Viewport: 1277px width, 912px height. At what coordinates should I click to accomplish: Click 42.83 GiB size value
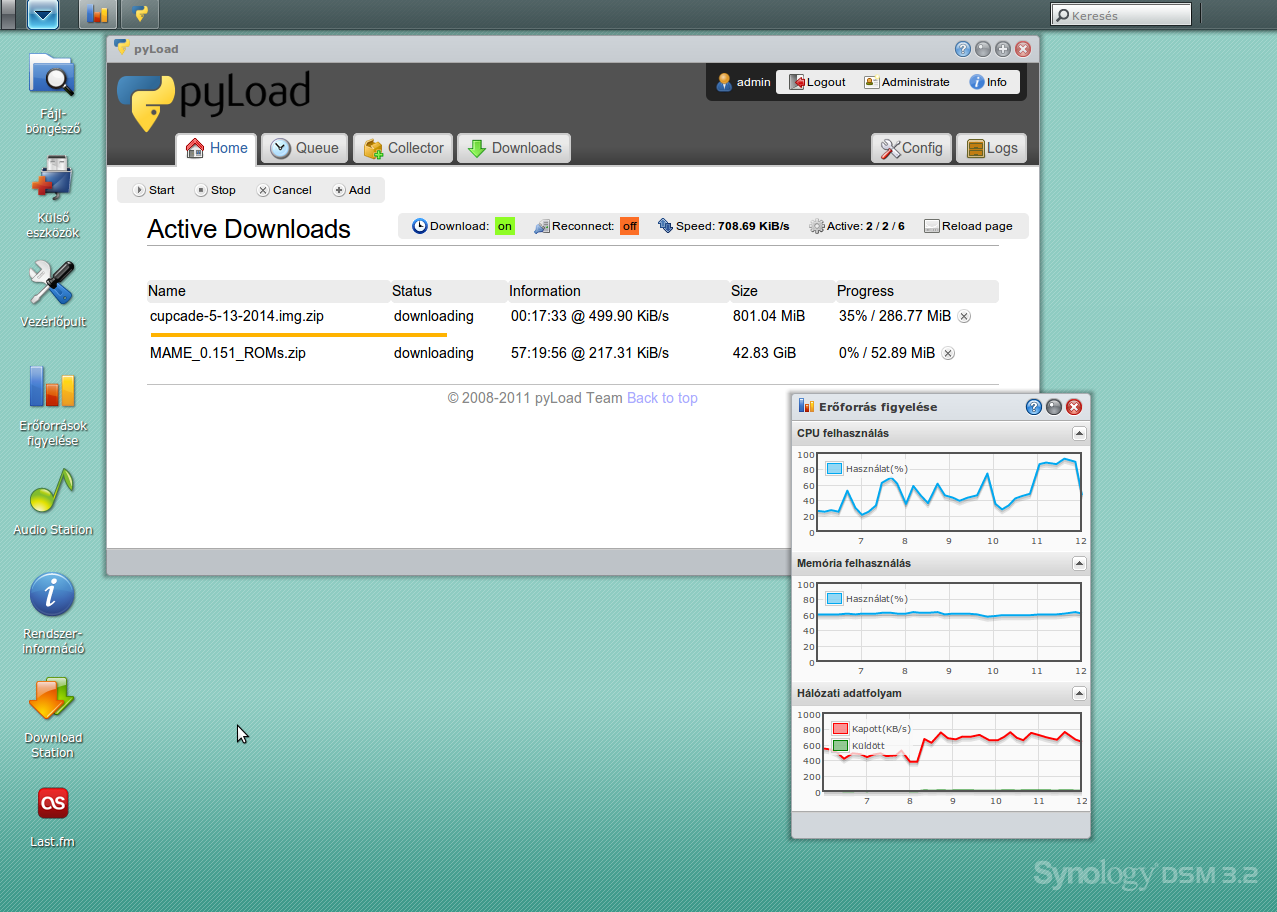(x=765, y=353)
